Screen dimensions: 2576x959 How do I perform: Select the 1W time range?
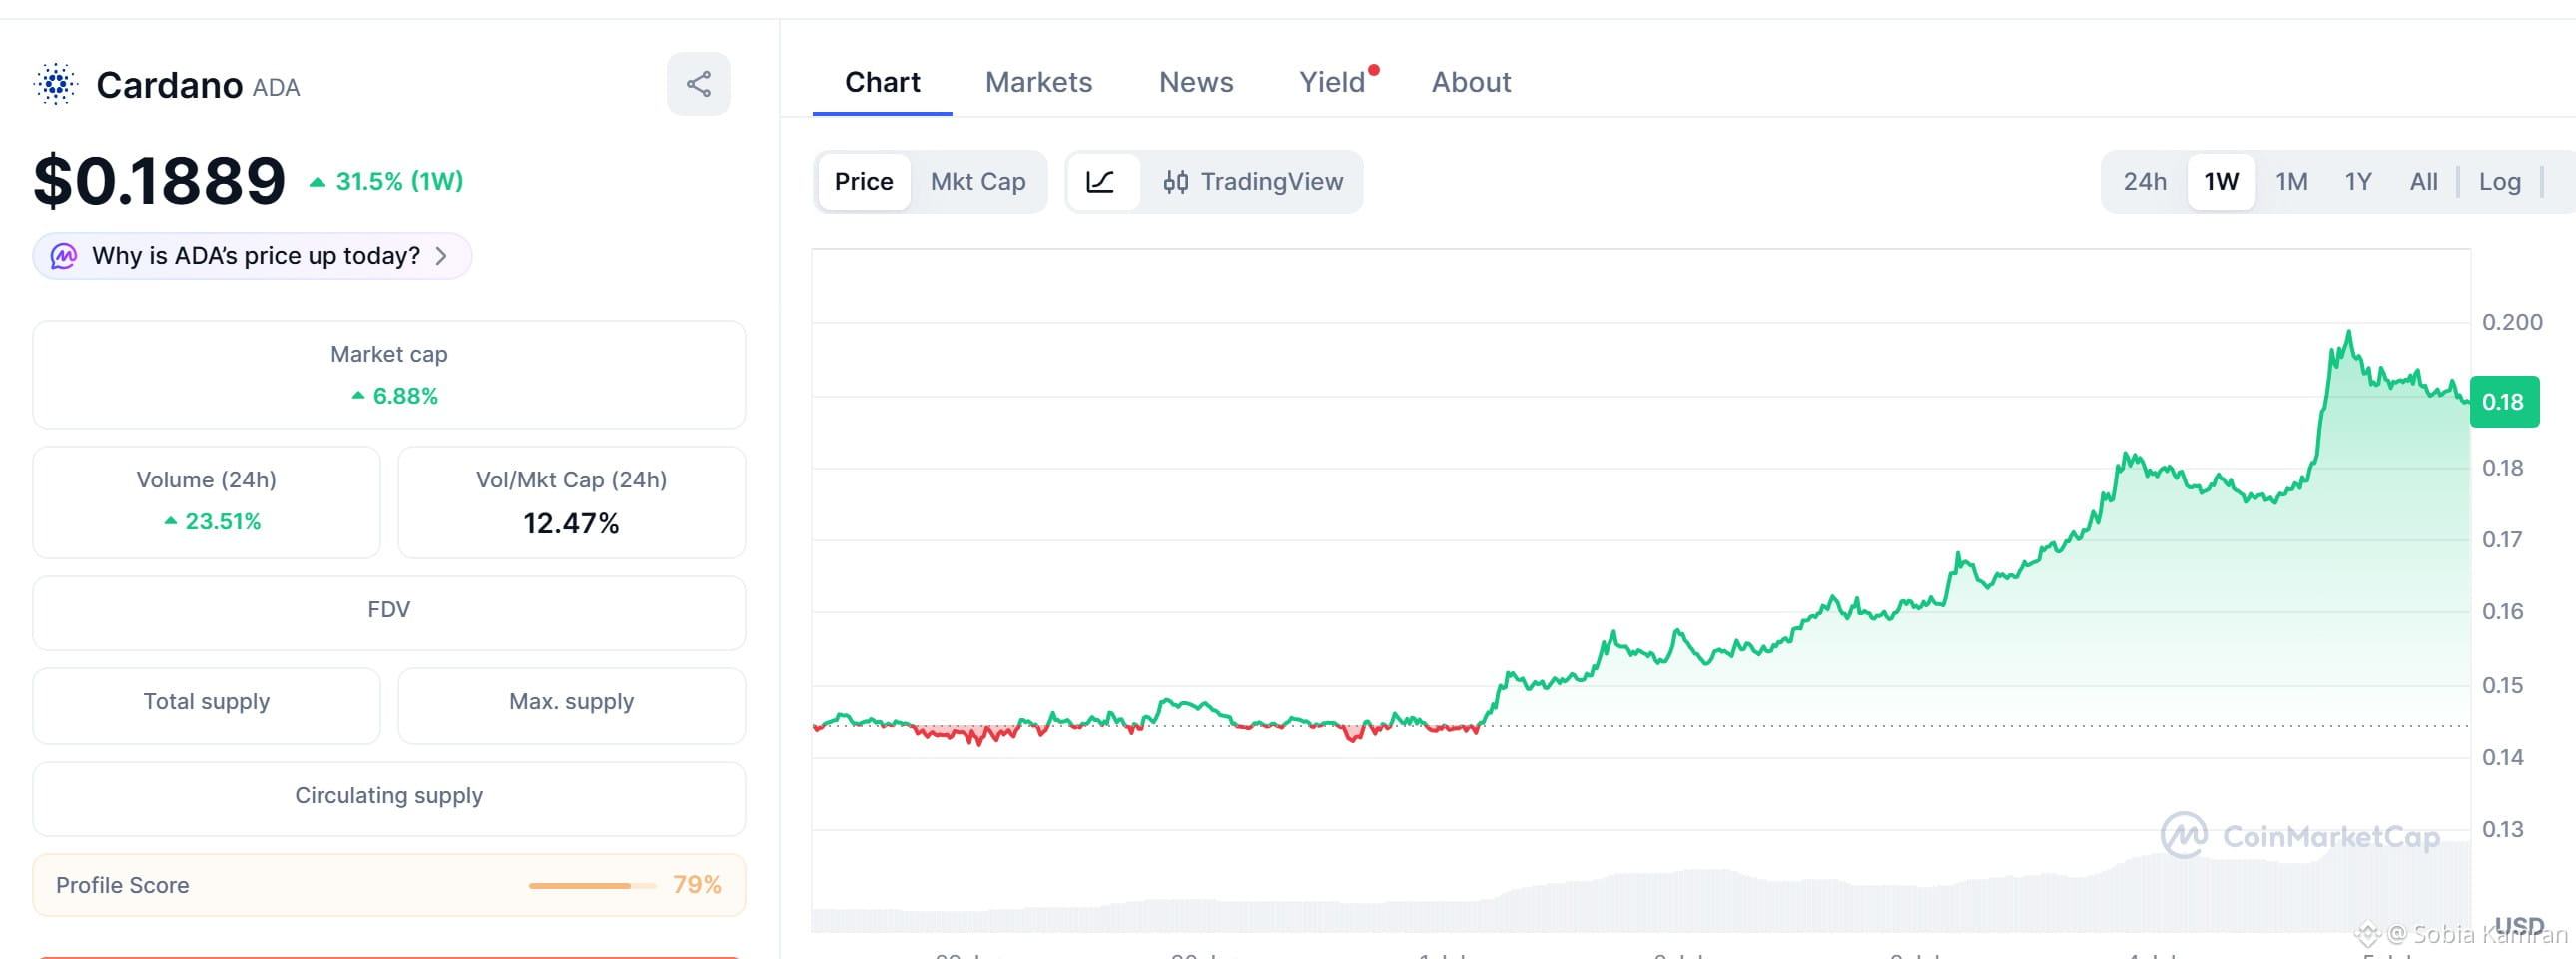(2221, 182)
